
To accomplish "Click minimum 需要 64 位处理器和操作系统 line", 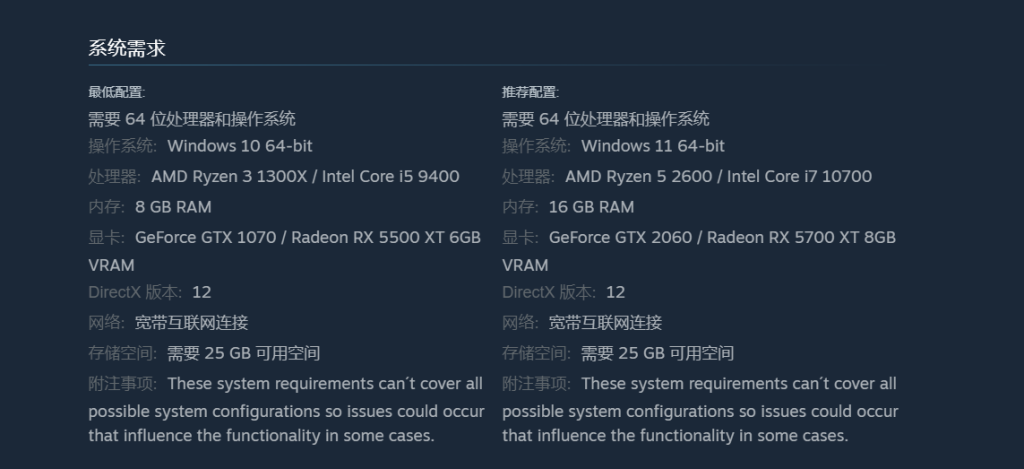I will pos(192,119).
